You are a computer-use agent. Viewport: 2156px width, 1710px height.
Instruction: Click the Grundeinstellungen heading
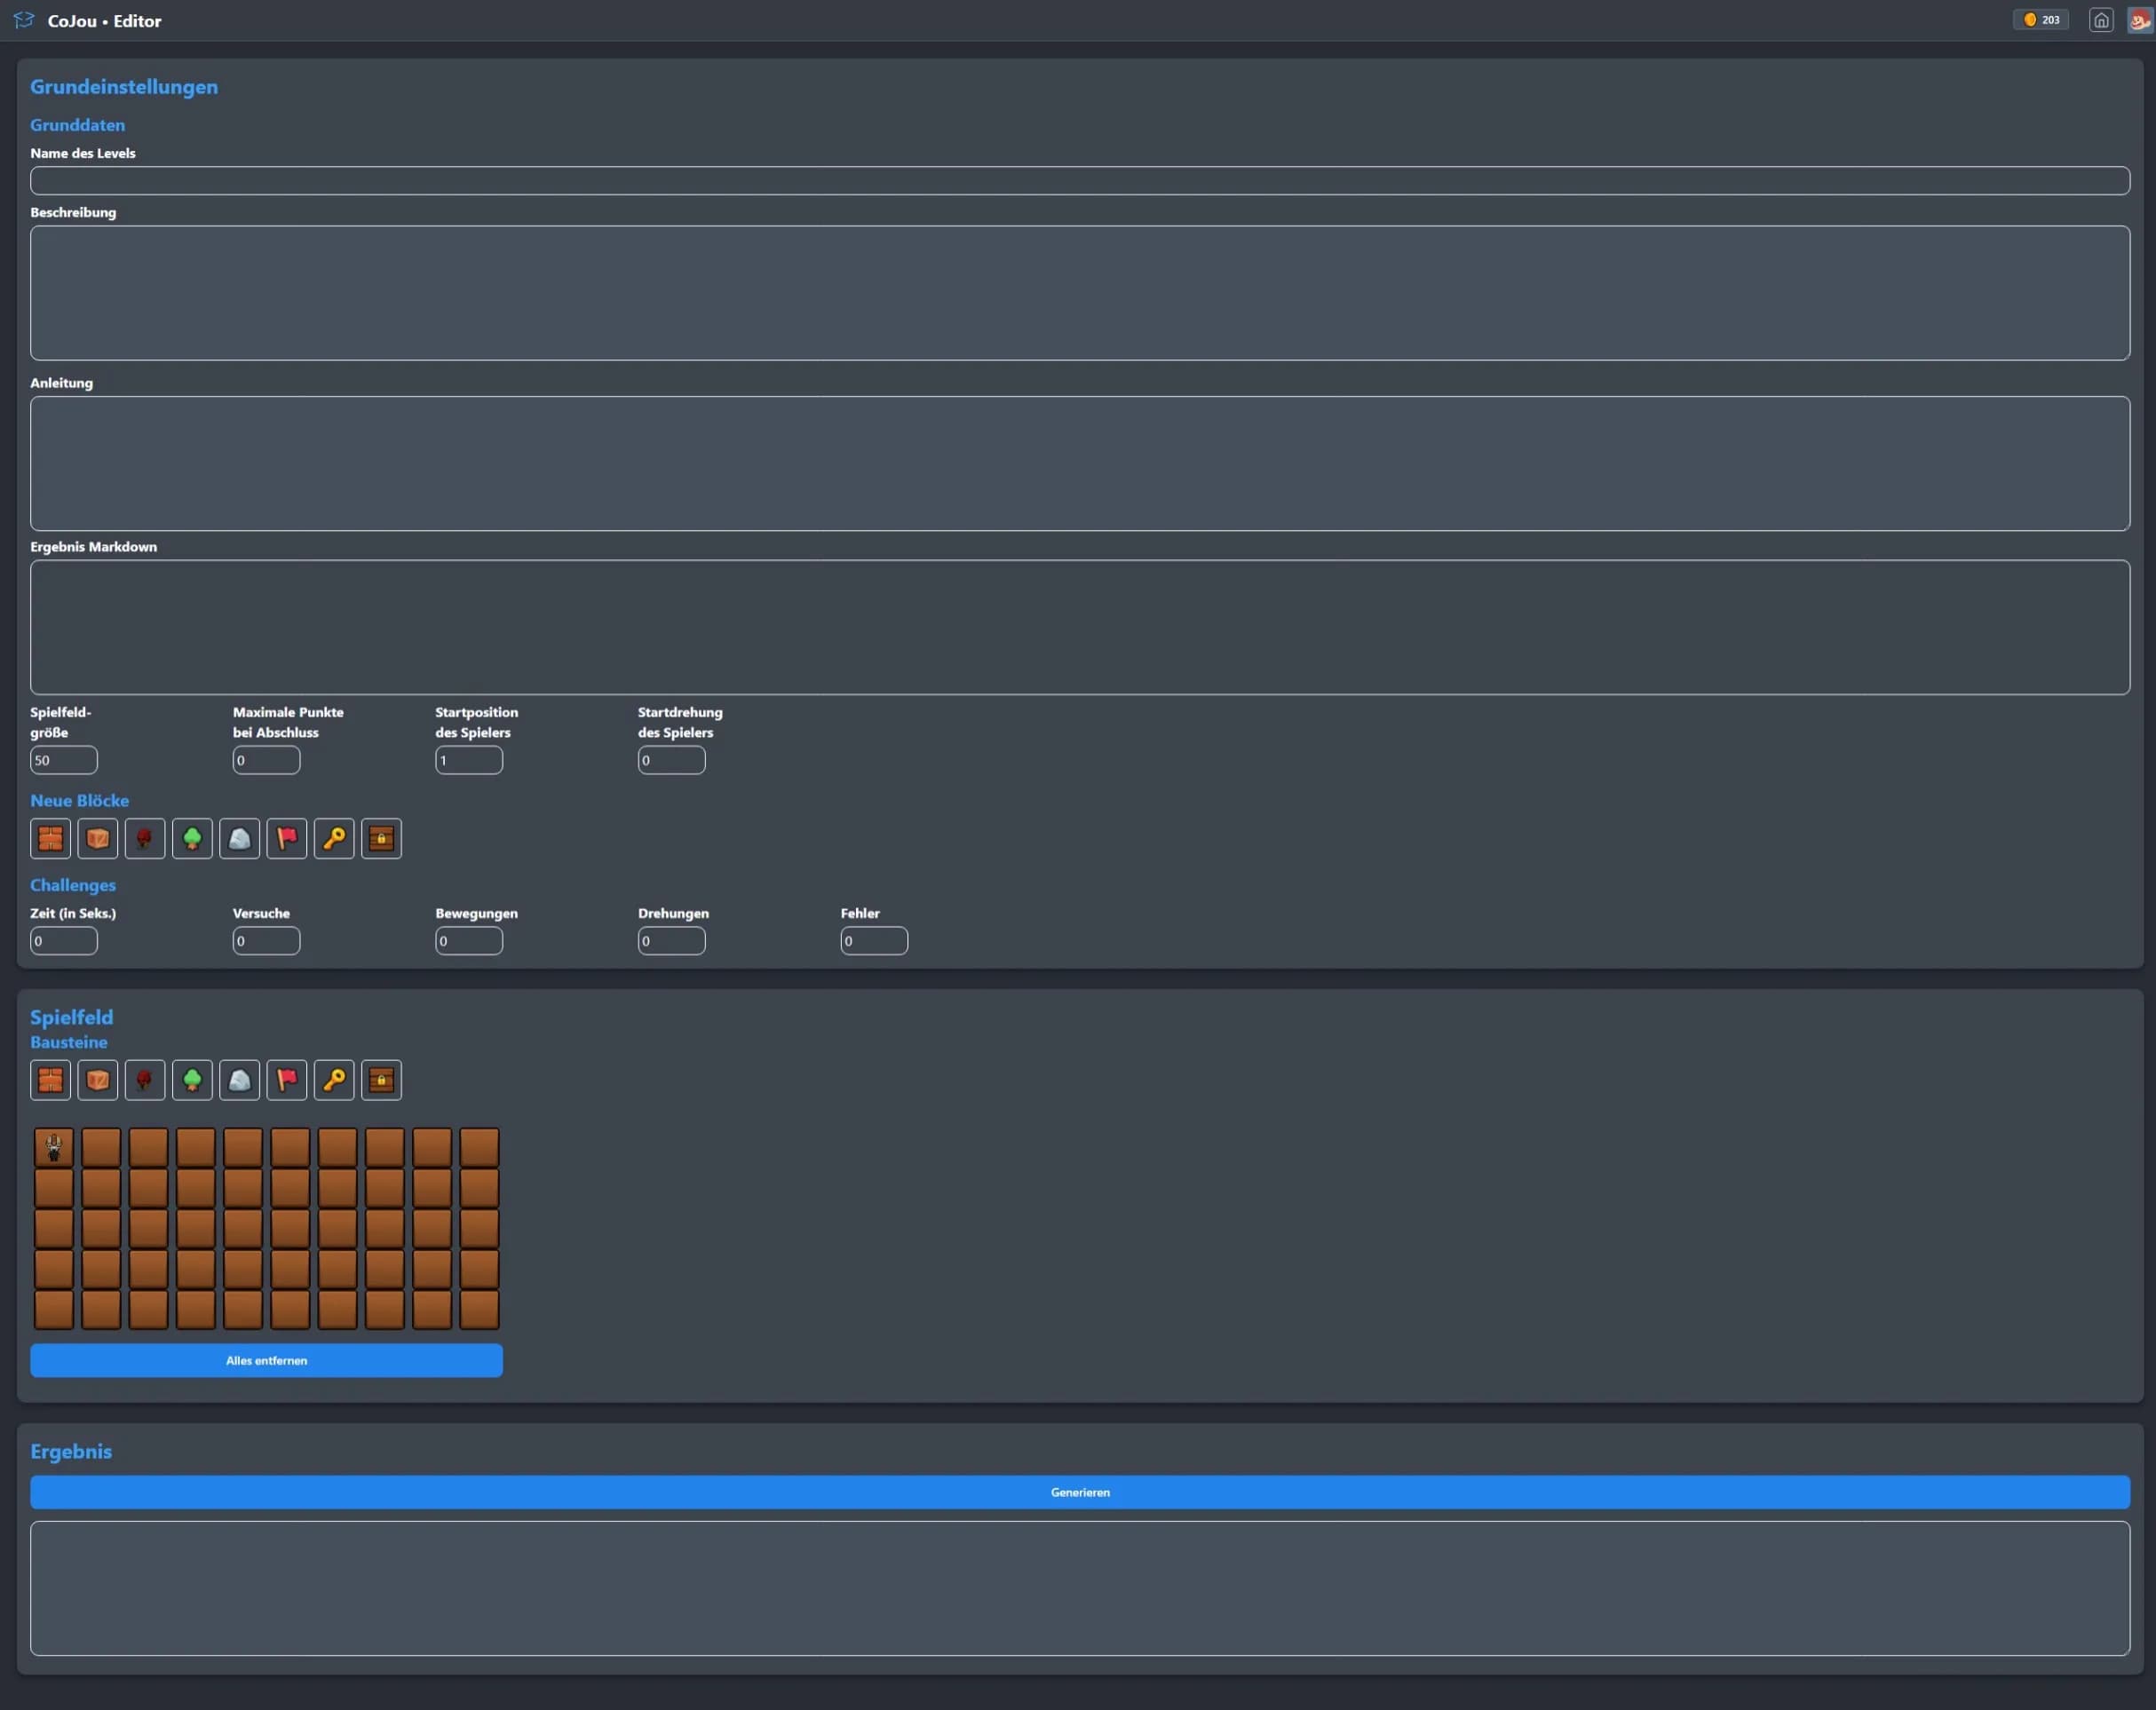[x=124, y=87]
